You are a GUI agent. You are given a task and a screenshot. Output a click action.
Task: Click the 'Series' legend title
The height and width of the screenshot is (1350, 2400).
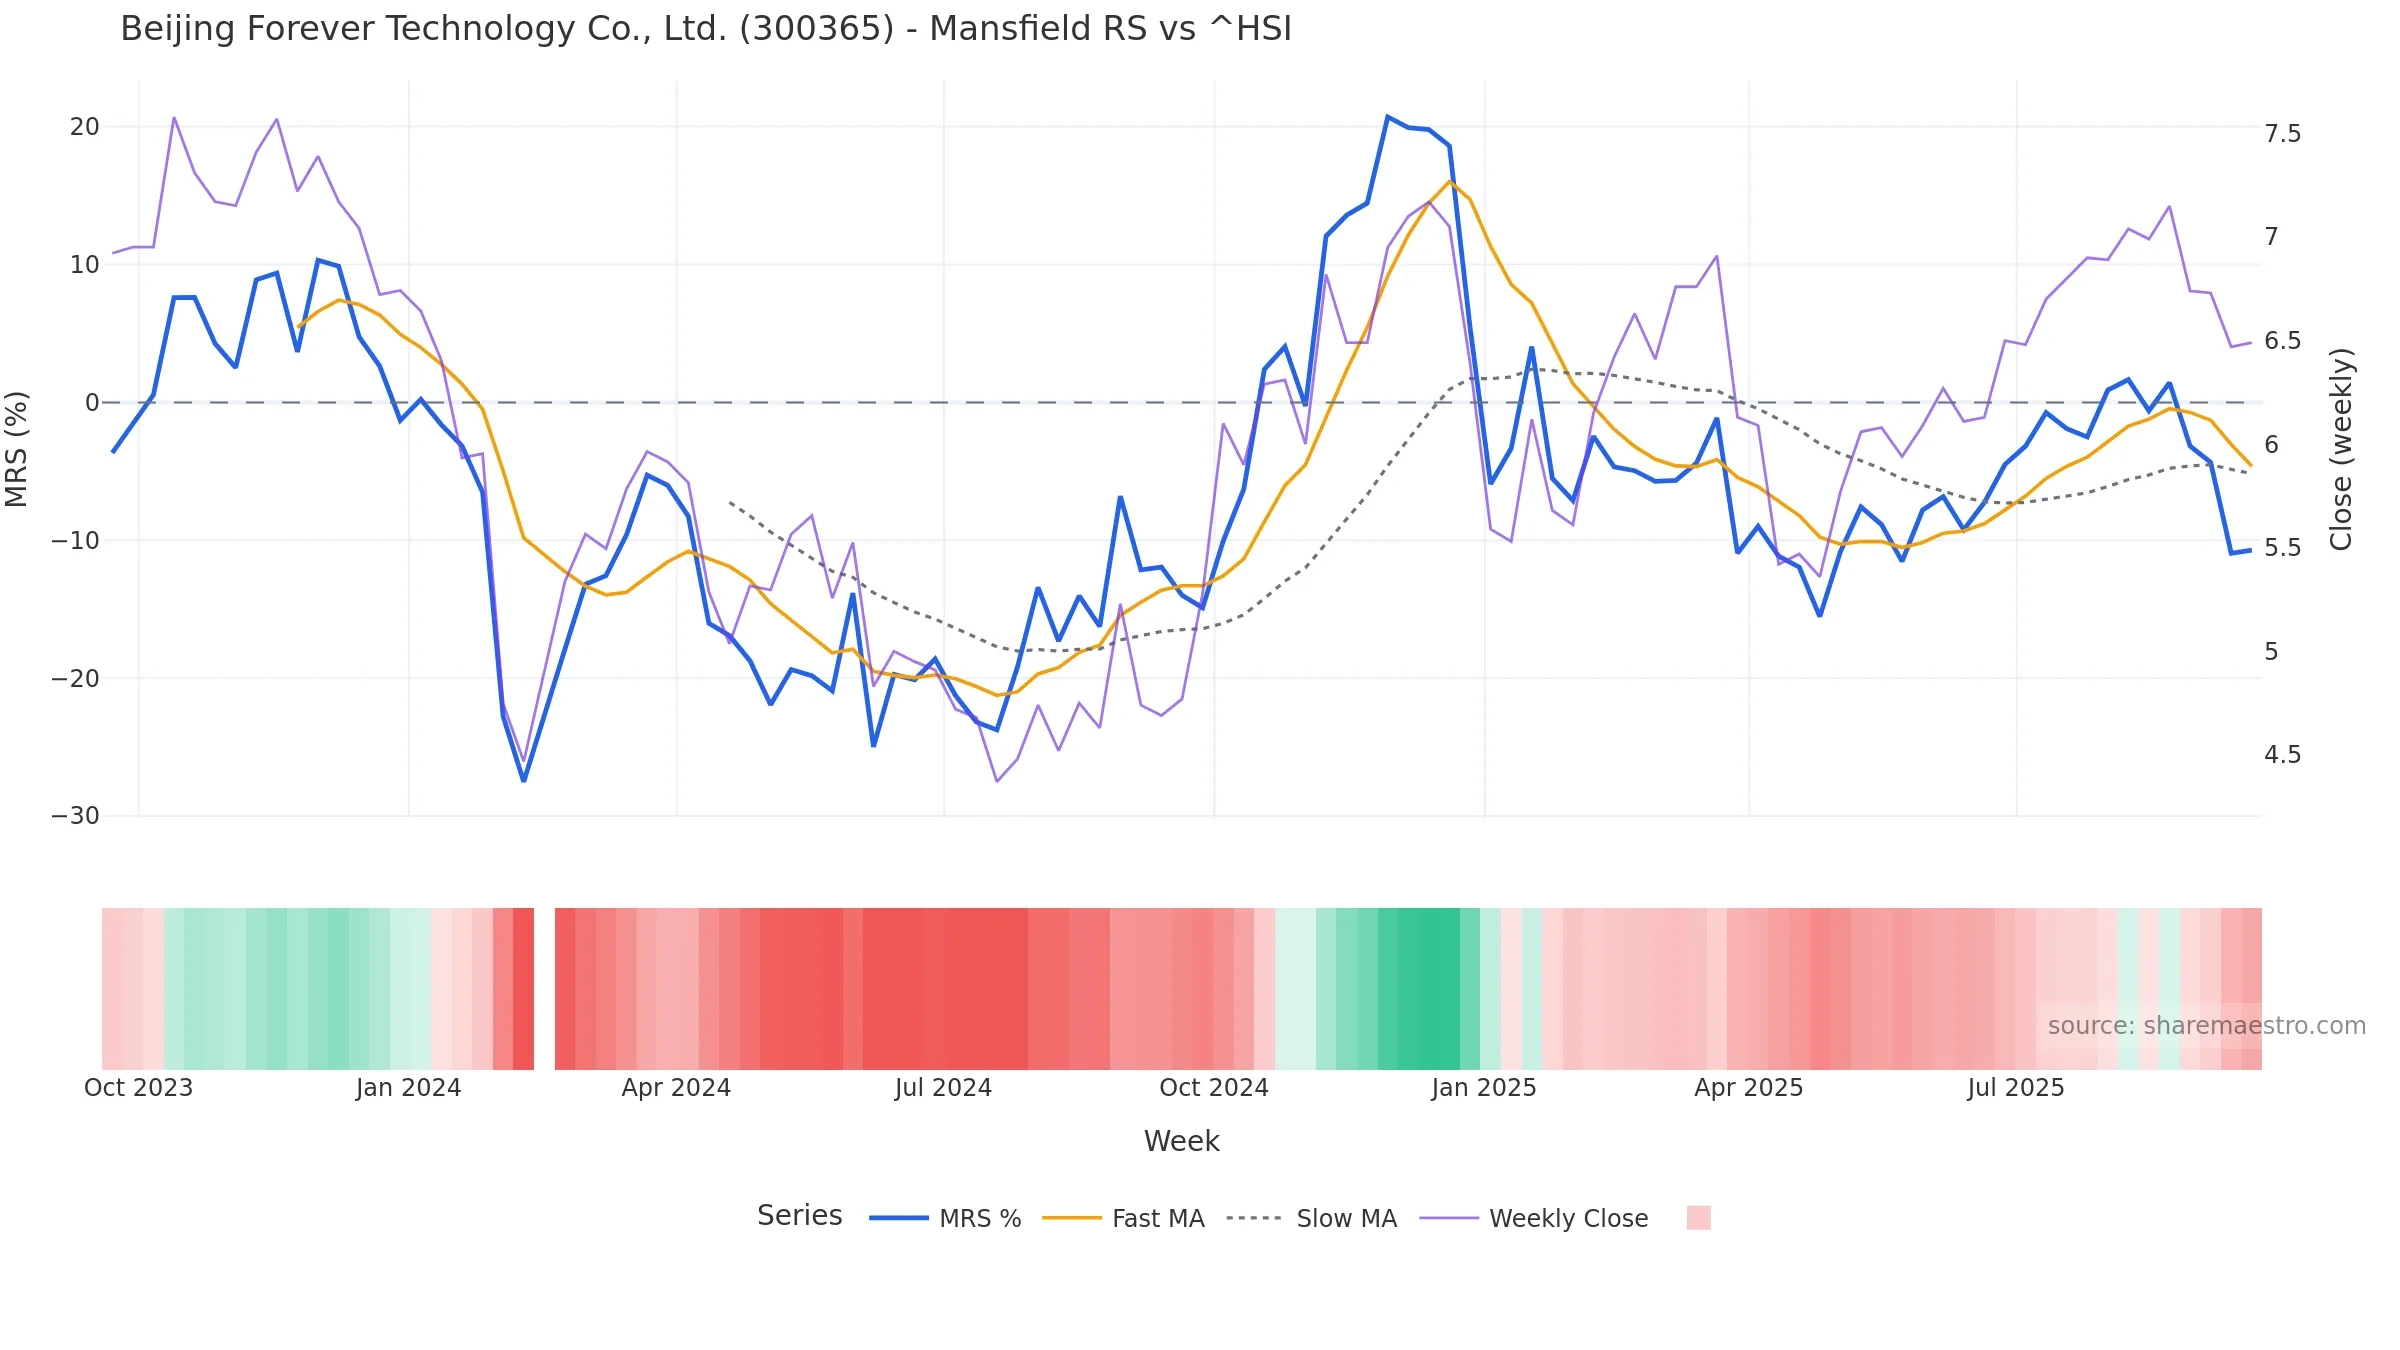(x=799, y=1215)
